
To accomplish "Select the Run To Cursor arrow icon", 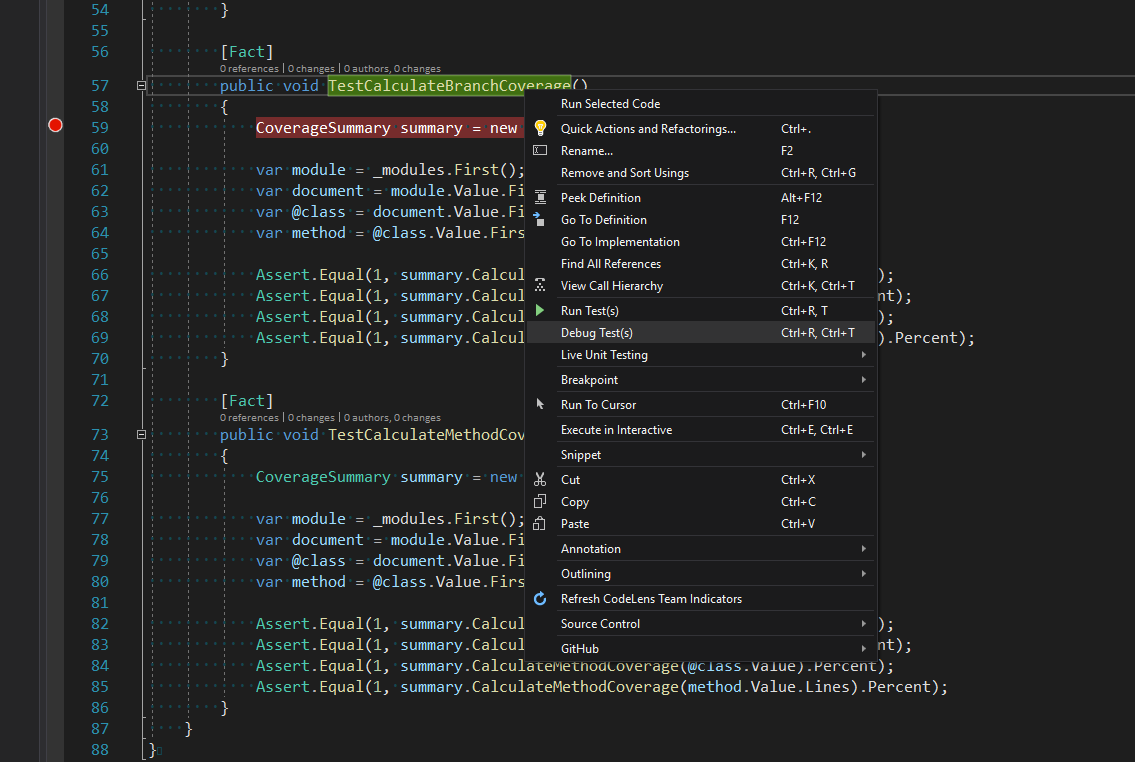I will pos(540,404).
